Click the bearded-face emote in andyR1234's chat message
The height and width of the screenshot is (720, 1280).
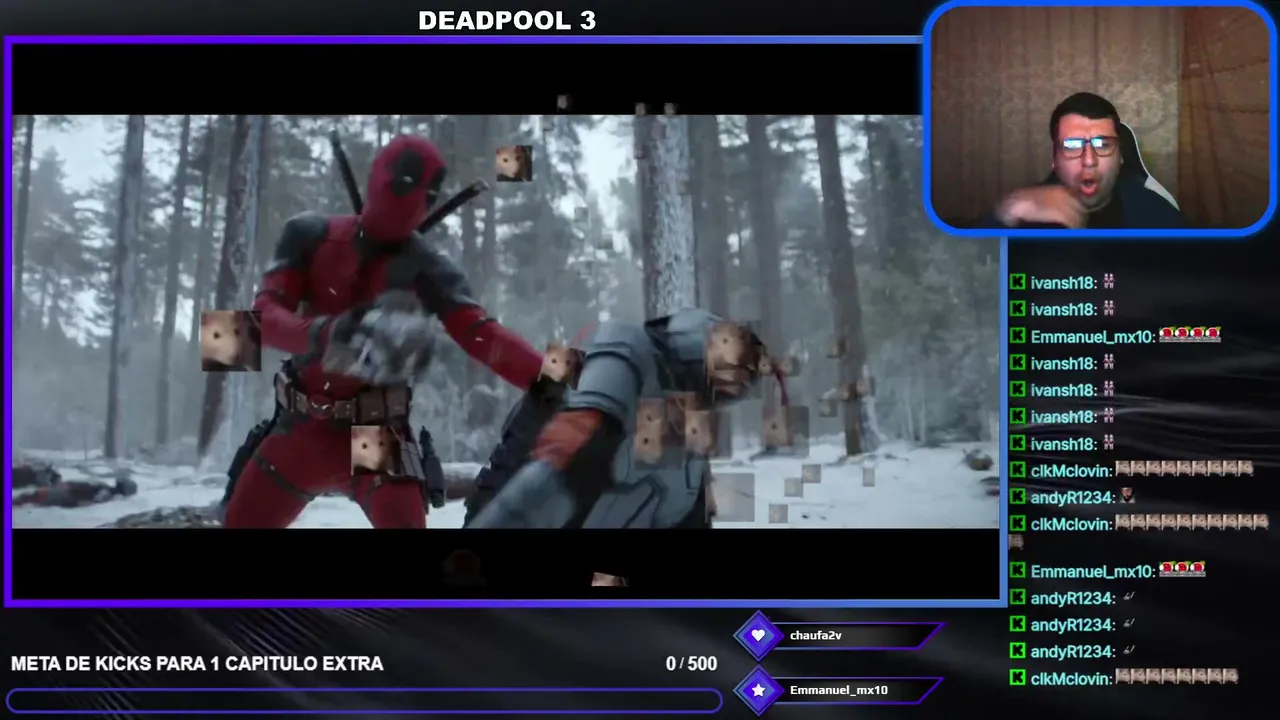pyautogui.click(x=1128, y=497)
